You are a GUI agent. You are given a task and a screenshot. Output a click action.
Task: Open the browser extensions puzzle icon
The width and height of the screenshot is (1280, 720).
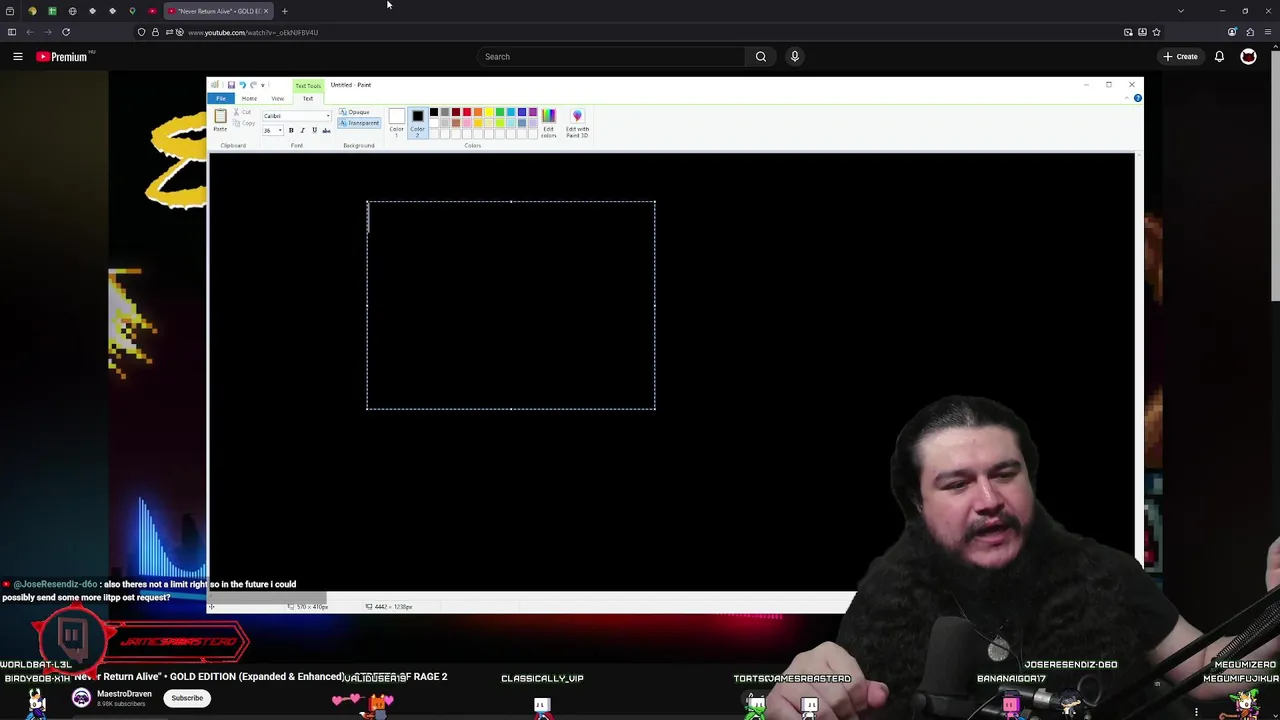tap(1250, 32)
